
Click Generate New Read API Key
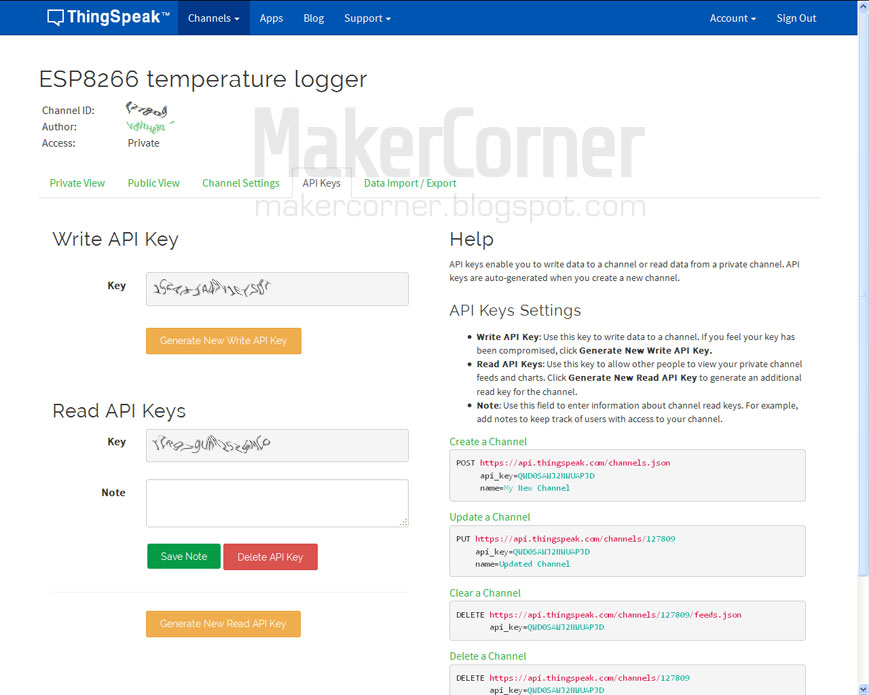click(222, 623)
